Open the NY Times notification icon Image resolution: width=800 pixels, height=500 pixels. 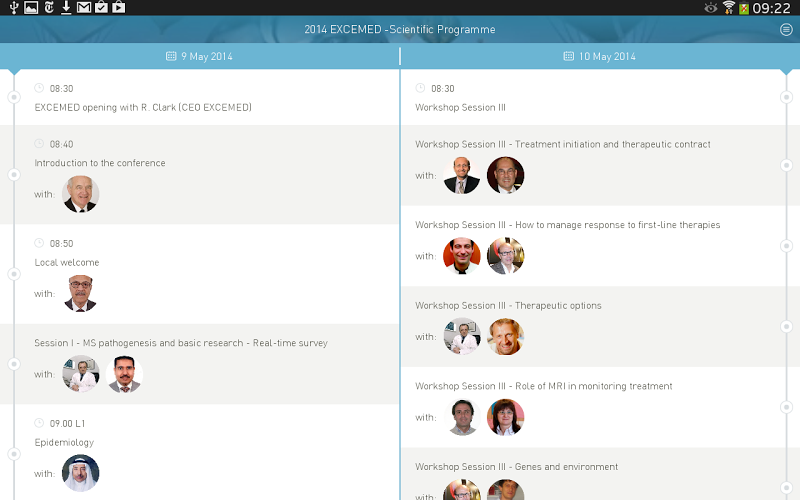[x=49, y=7]
